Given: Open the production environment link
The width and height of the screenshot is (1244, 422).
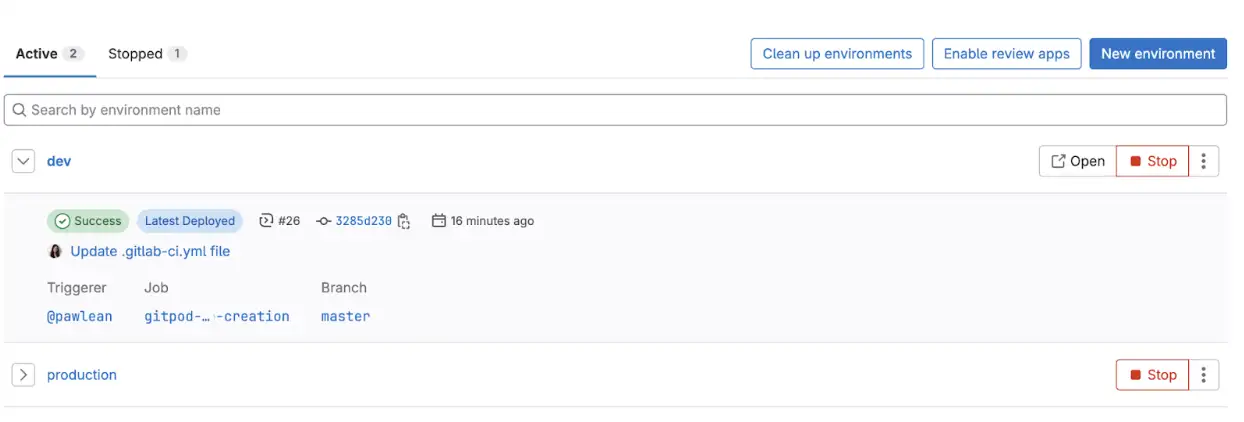Looking at the screenshot, I should click(x=82, y=375).
